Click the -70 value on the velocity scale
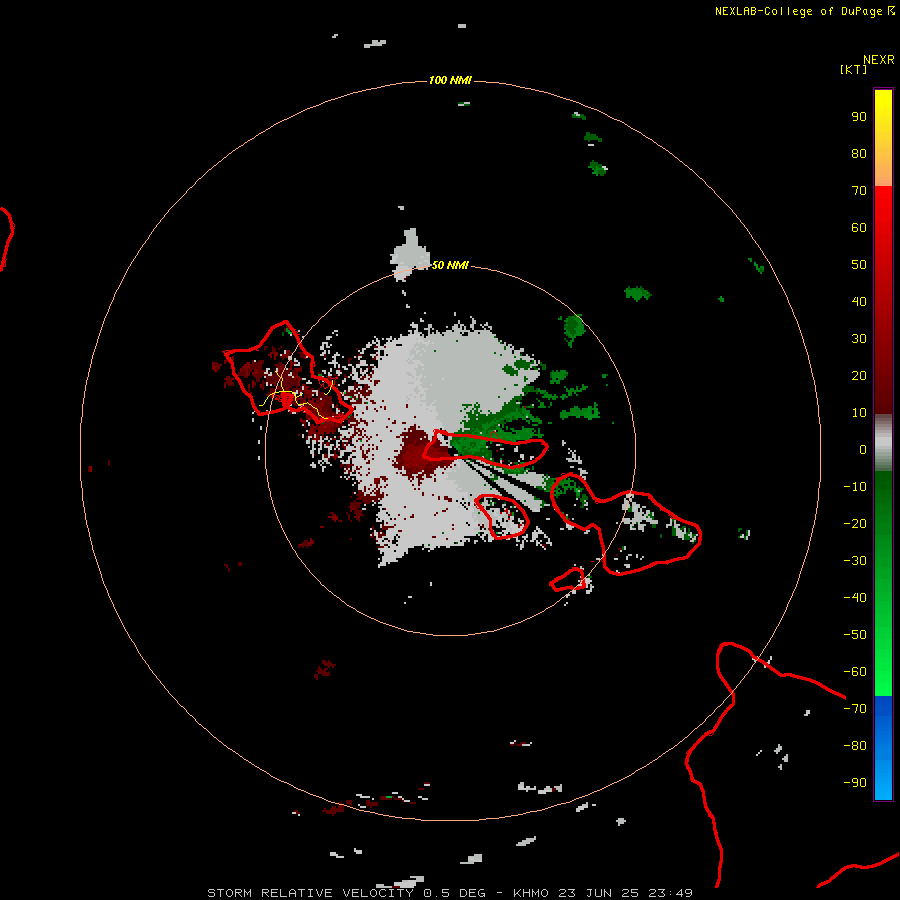The width and height of the screenshot is (900, 900). pos(855,709)
